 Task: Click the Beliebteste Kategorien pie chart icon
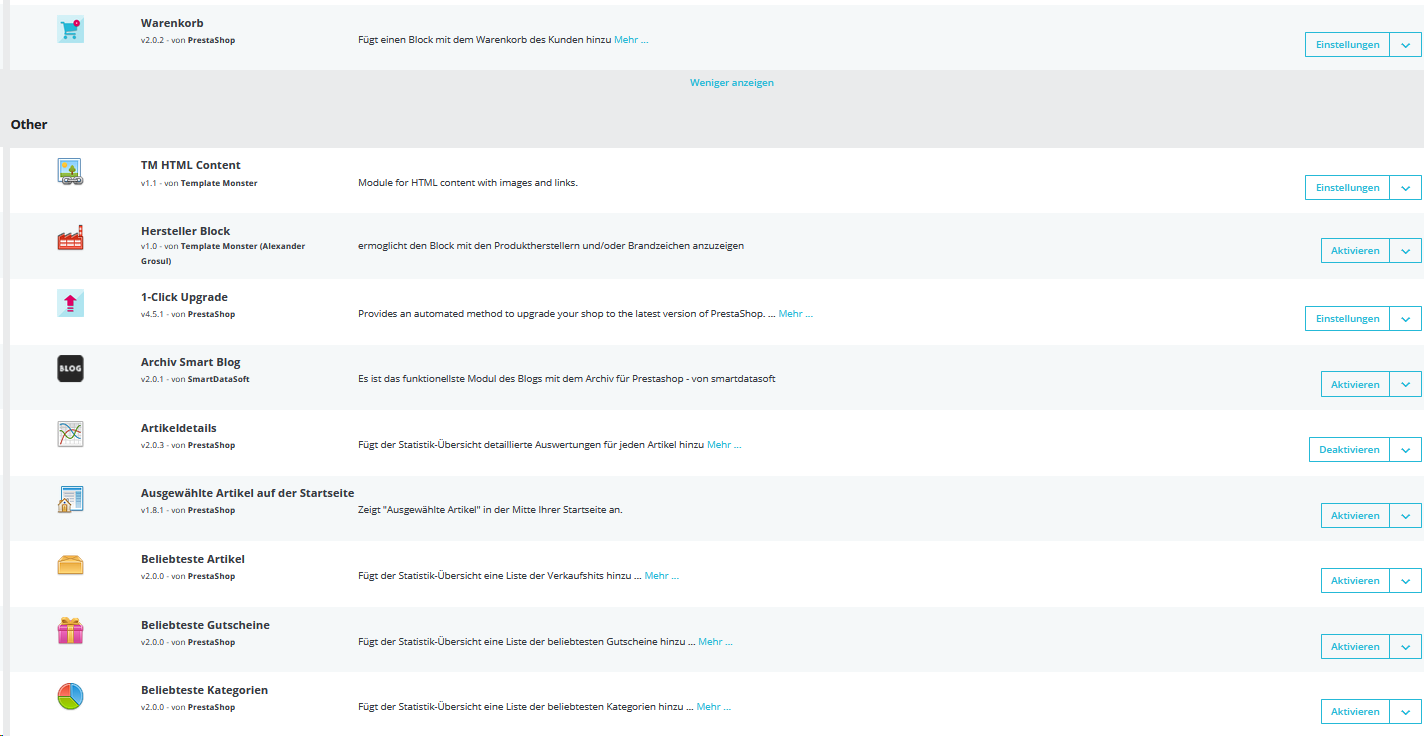pos(70,697)
